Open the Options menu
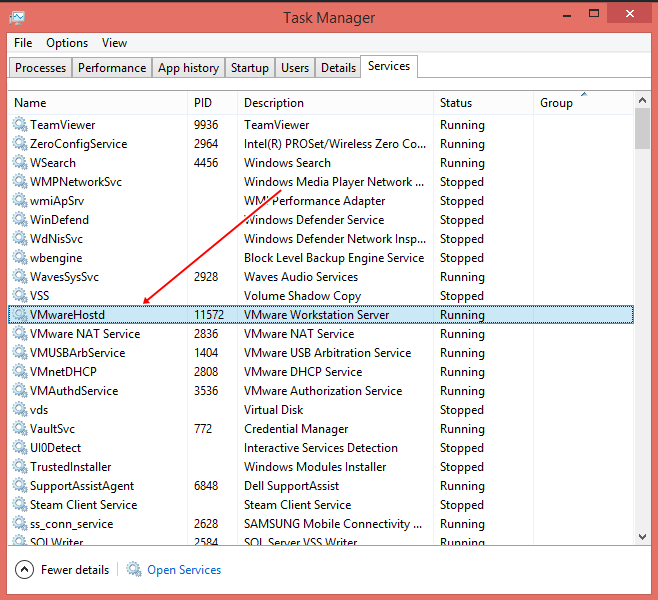658x600 pixels. 67,43
